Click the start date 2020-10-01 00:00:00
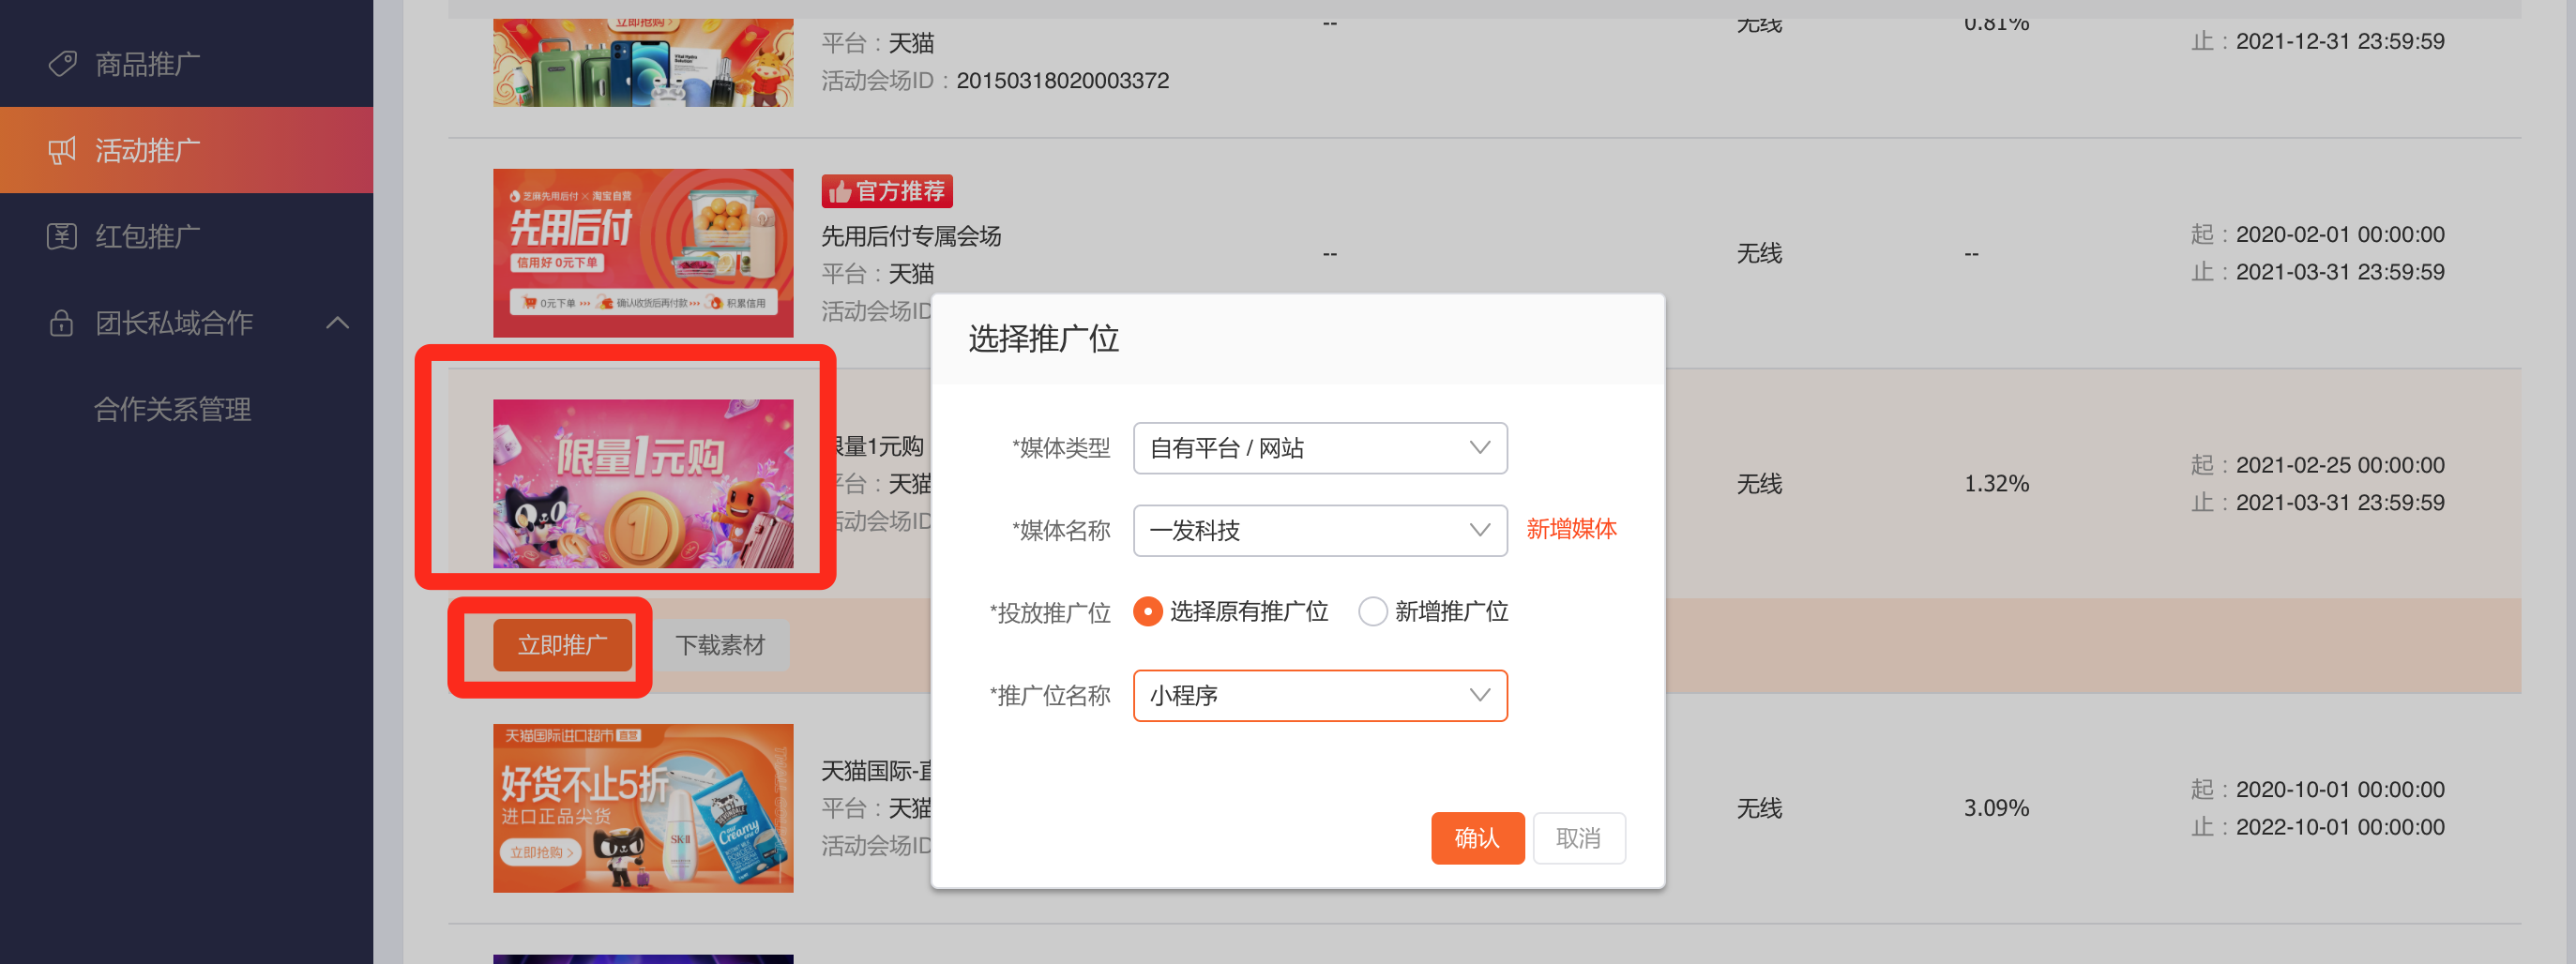Viewport: 2576px width, 964px height. coord(2339,789)
